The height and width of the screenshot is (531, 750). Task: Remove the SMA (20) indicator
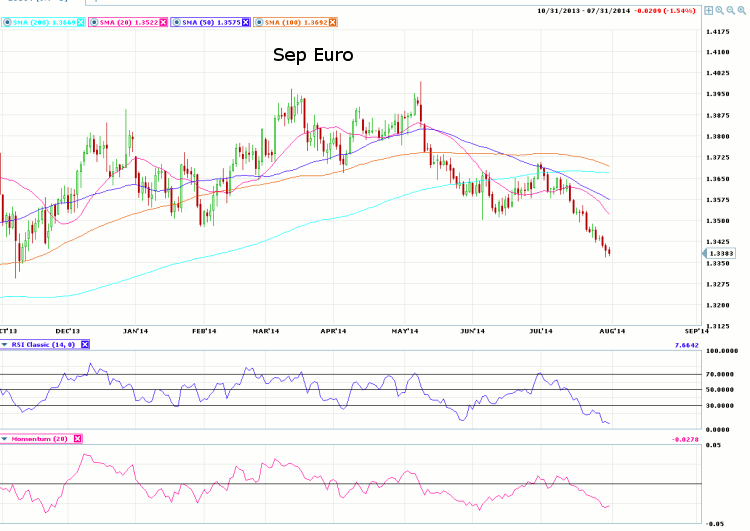tap(162, 21)
